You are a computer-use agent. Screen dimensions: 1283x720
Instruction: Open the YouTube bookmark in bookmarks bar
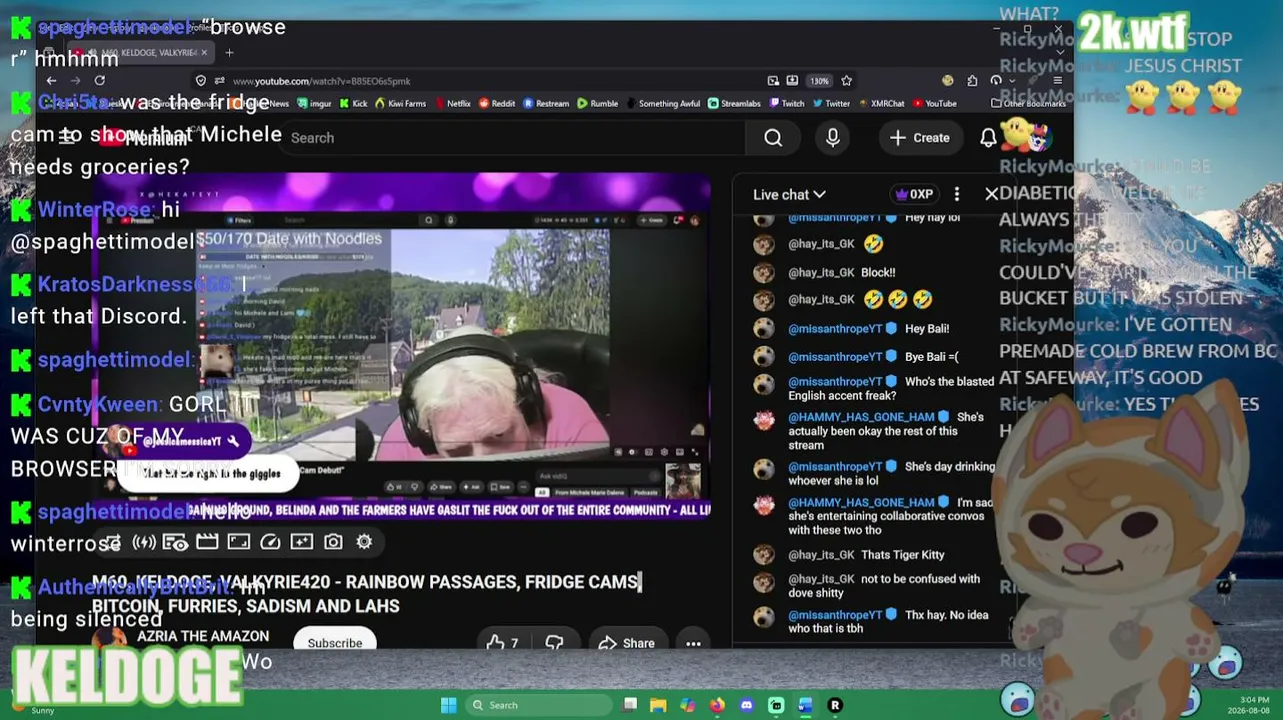click(934, 103)
